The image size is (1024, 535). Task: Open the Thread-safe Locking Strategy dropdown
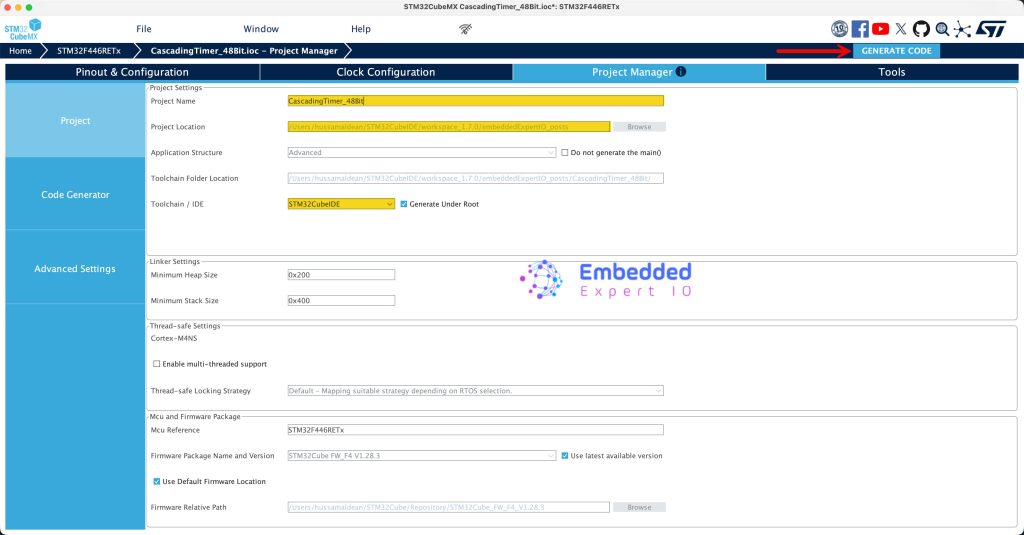click(475, 390)
